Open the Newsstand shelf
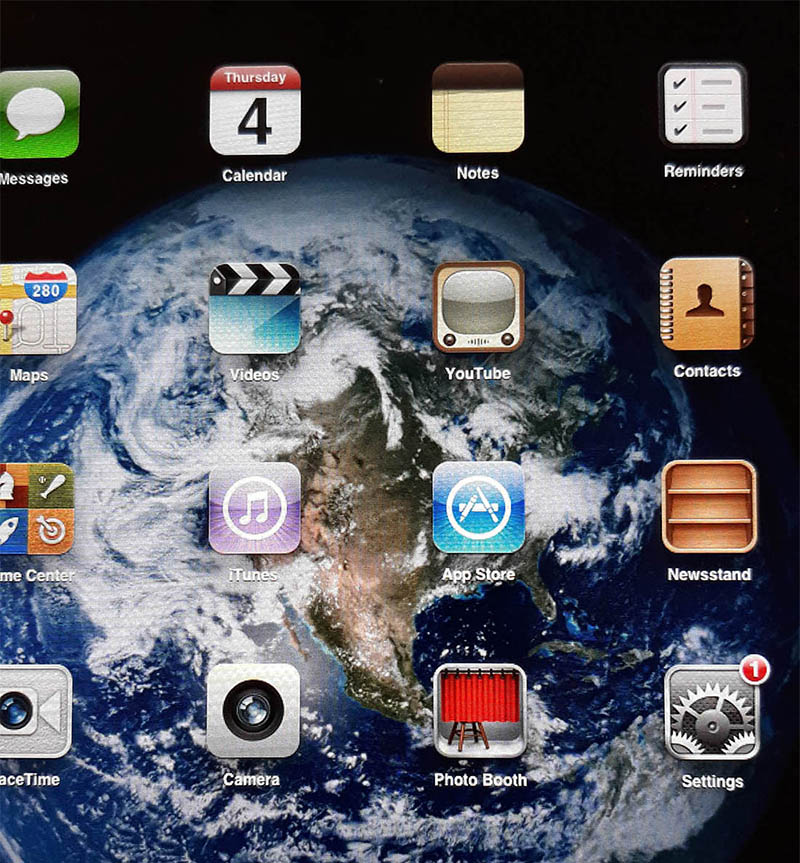This screenshot has width=800, height=863. click(x=709, y=506)
